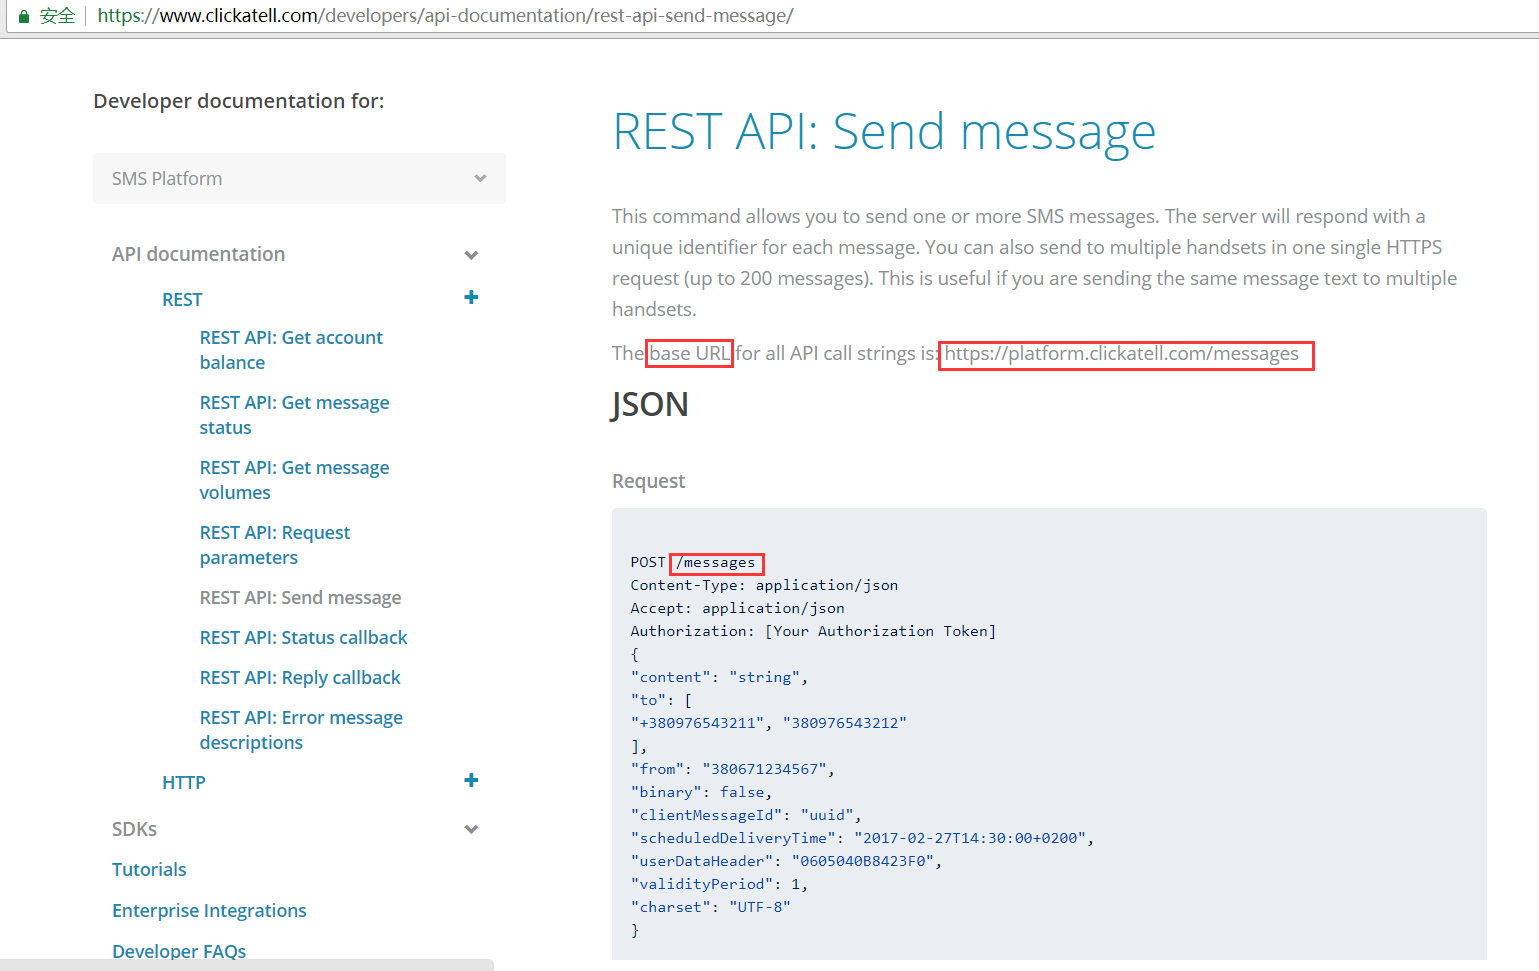Screen dimensions: 1539x971
Task: Click the phone numbers line in the to array
Action: point(768,723)
